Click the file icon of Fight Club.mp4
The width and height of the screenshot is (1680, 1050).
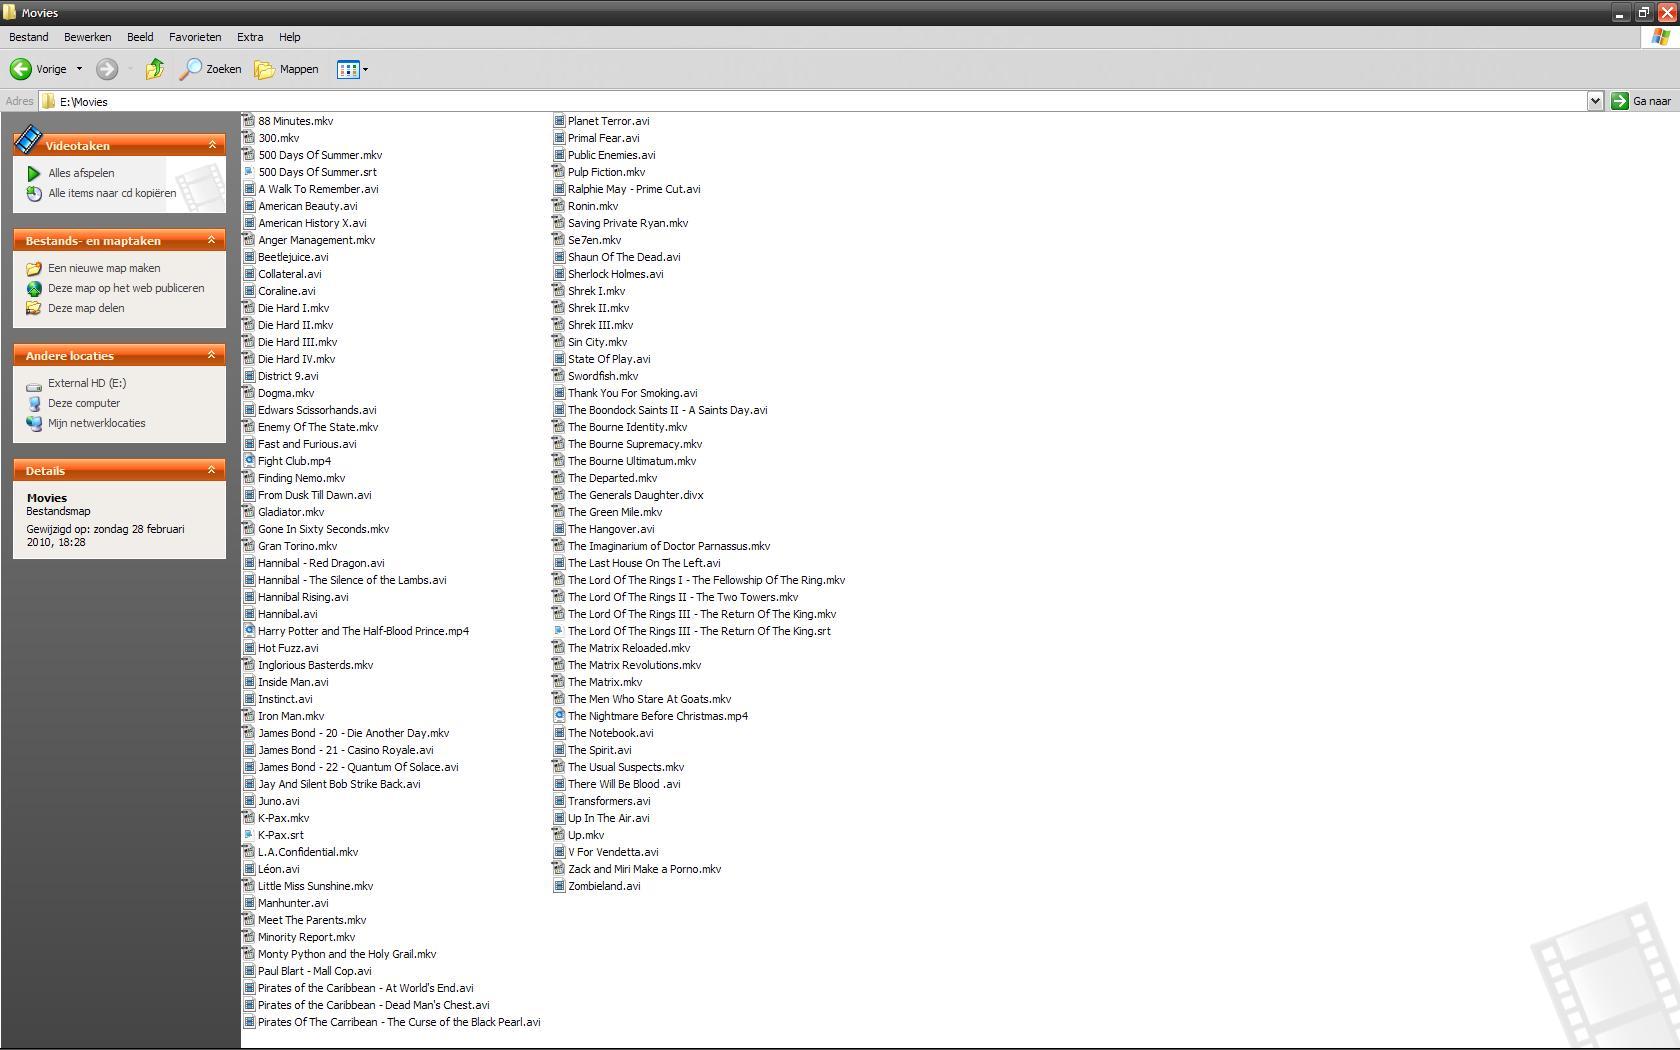coord(249,461)
